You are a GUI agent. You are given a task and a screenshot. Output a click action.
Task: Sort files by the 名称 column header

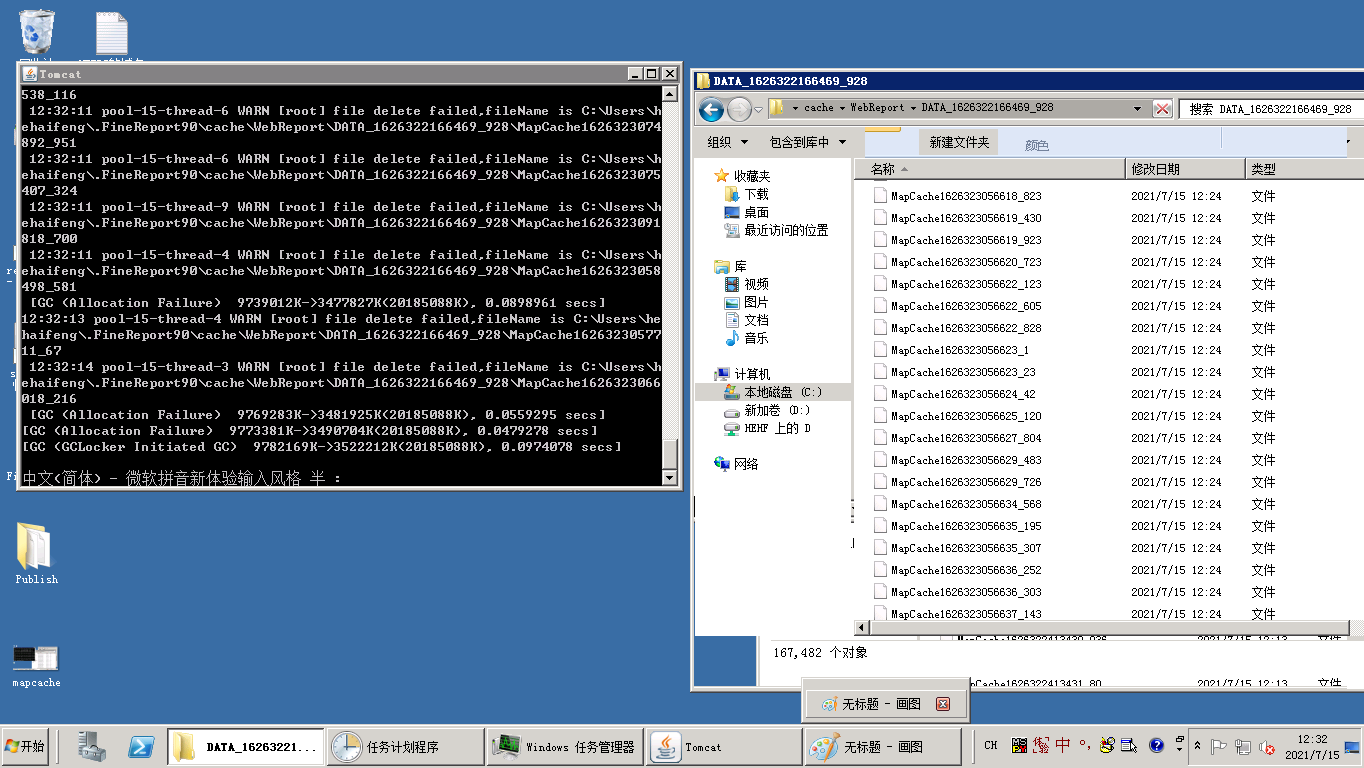click(x=990, y=169)
